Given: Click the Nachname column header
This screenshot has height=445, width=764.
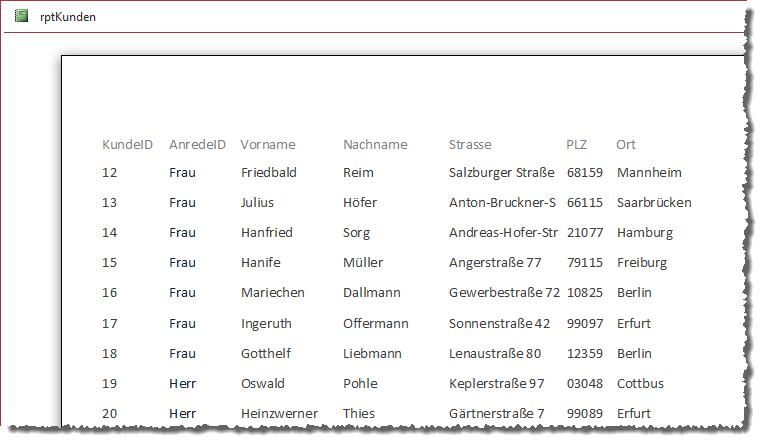Looking at the screenshot, I should [375, 145].
